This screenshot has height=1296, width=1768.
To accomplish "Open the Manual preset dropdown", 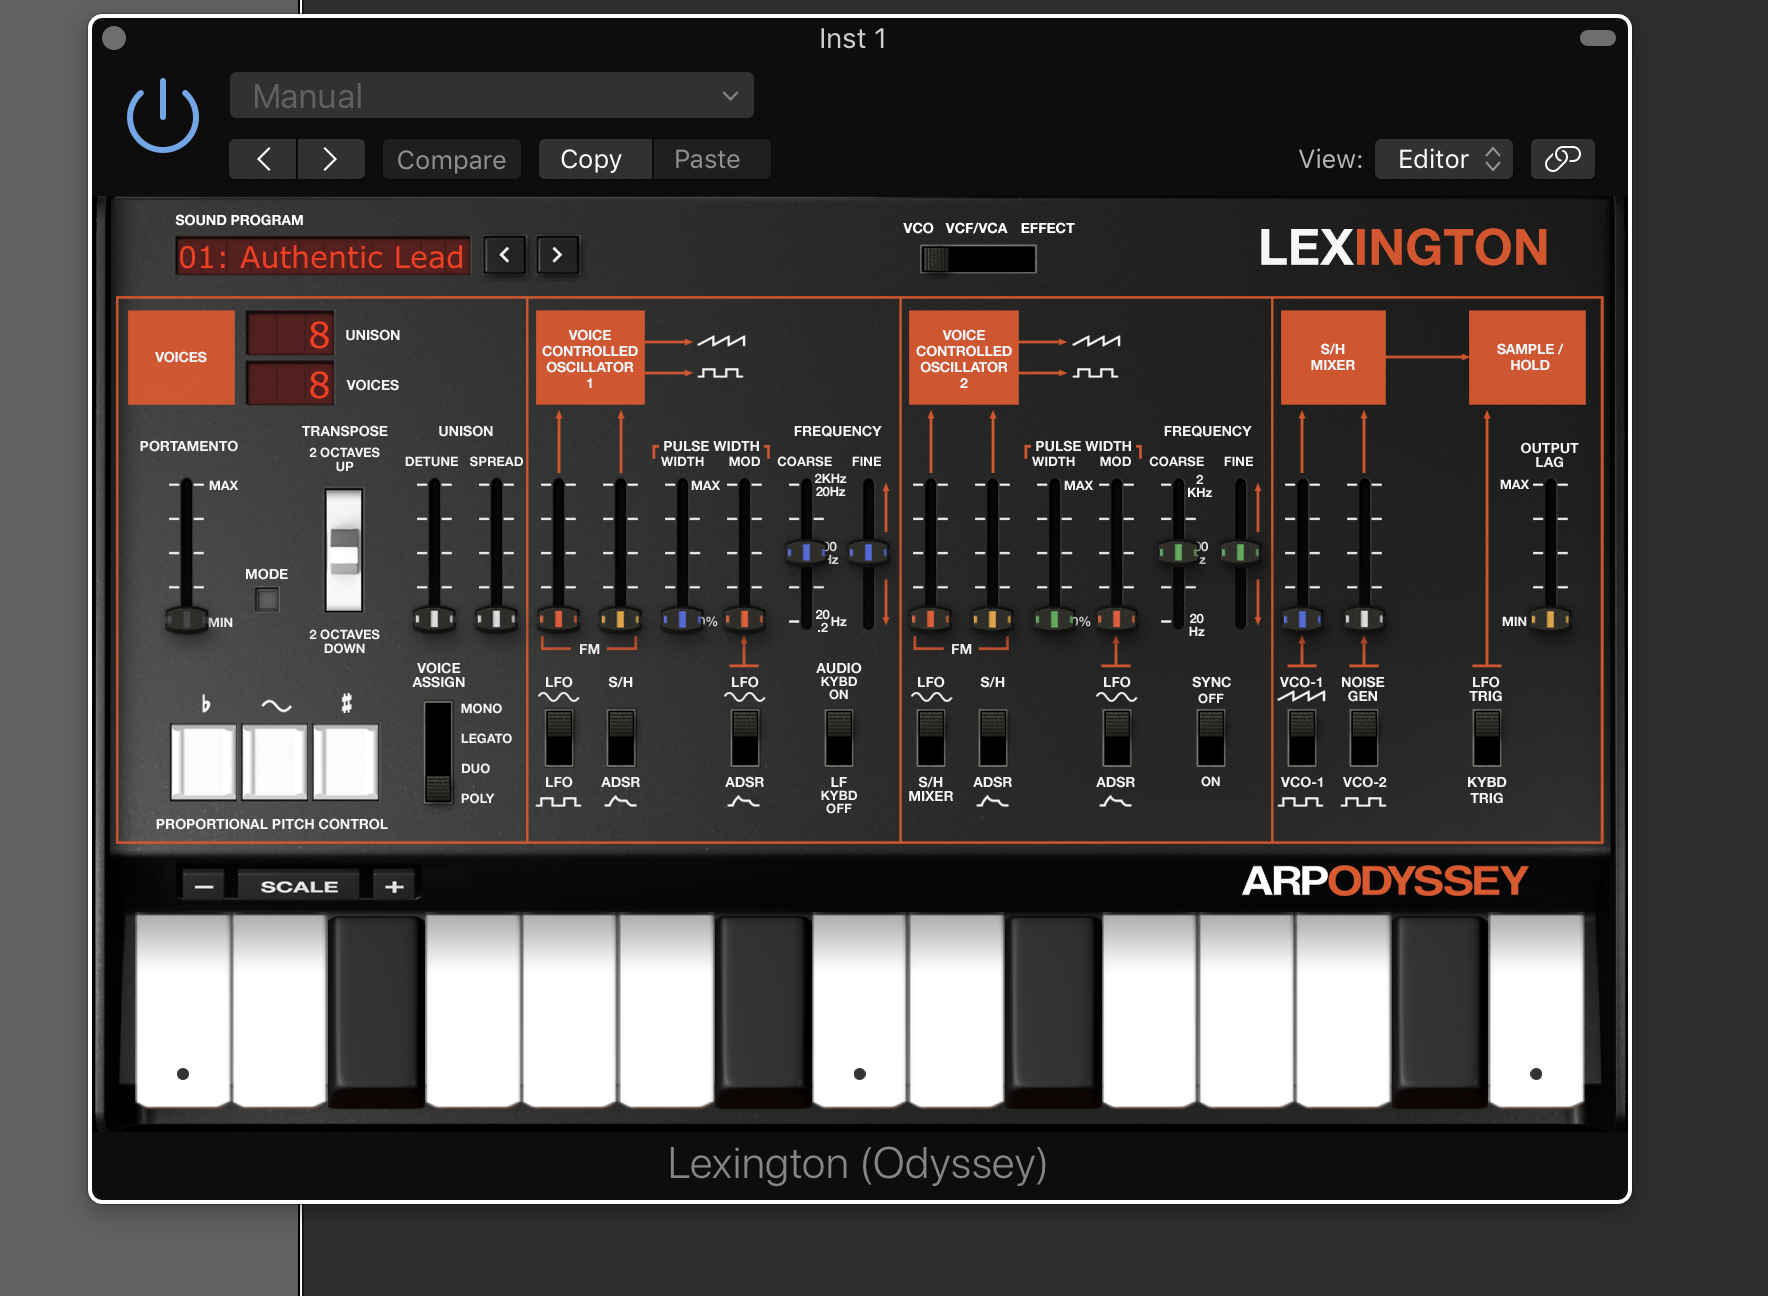I will click(491, 96).
